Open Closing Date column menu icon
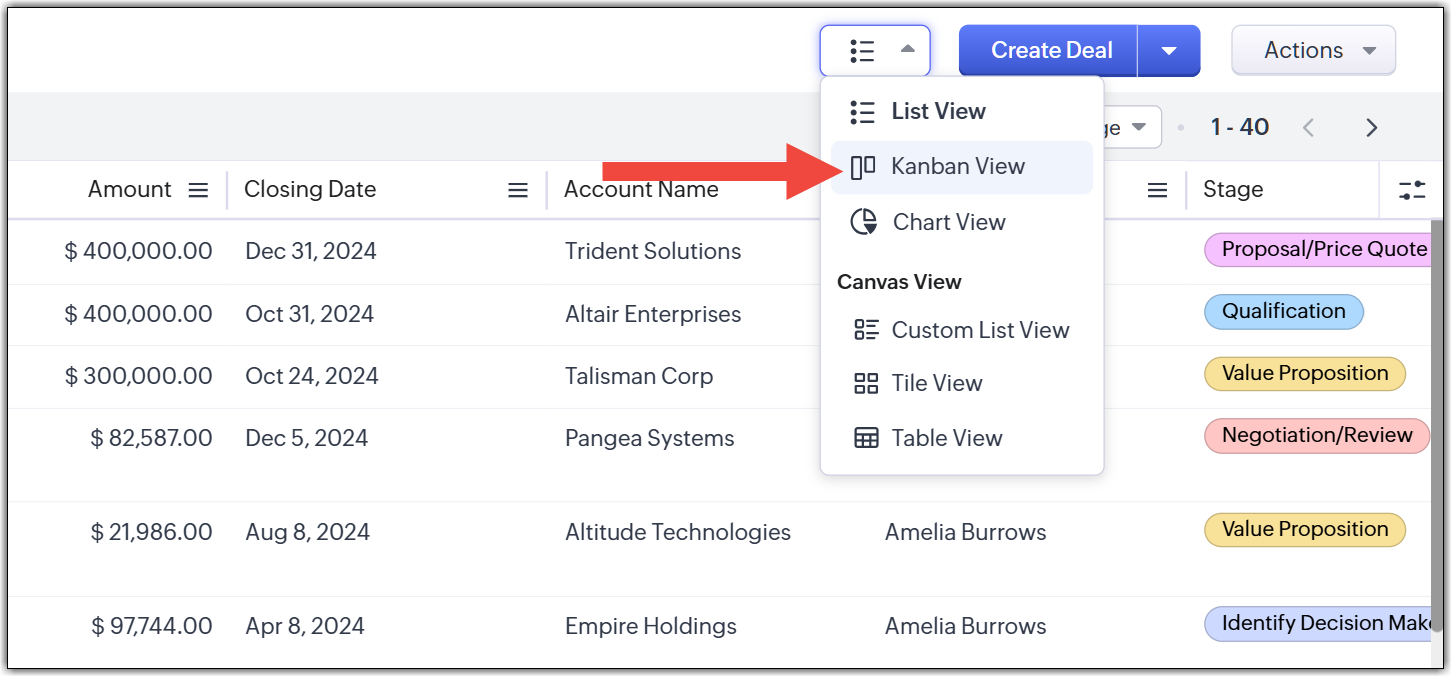This screenshot has height=677, width=1452. tap(518, 190)
